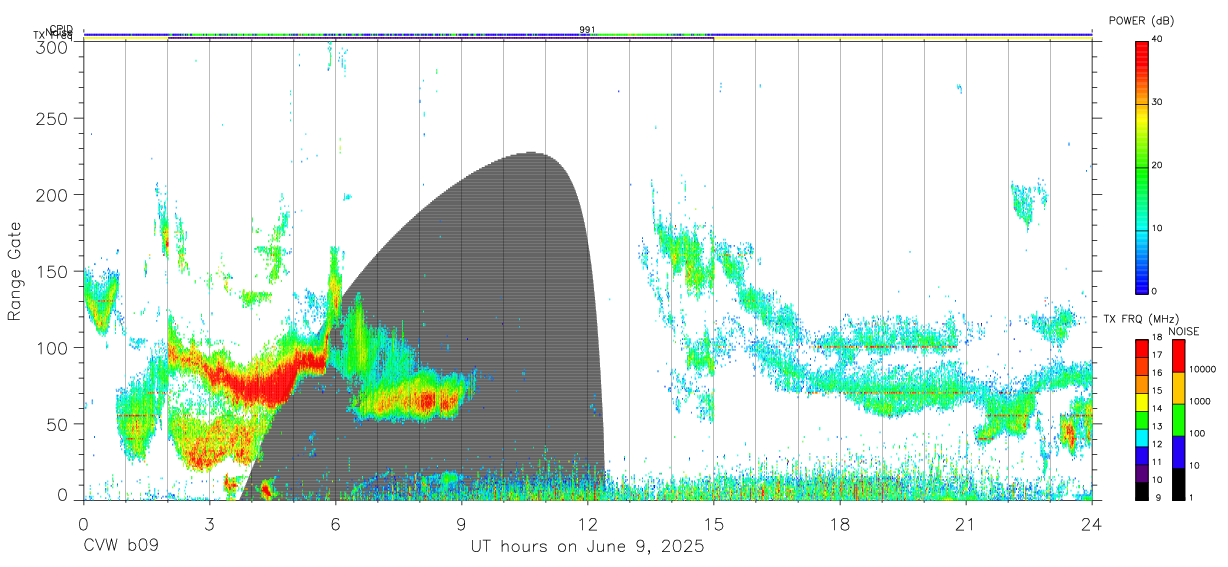Click the 6 UT hour tick label
The height and width of the screenshot is (567, 1228).
[335, 523]
